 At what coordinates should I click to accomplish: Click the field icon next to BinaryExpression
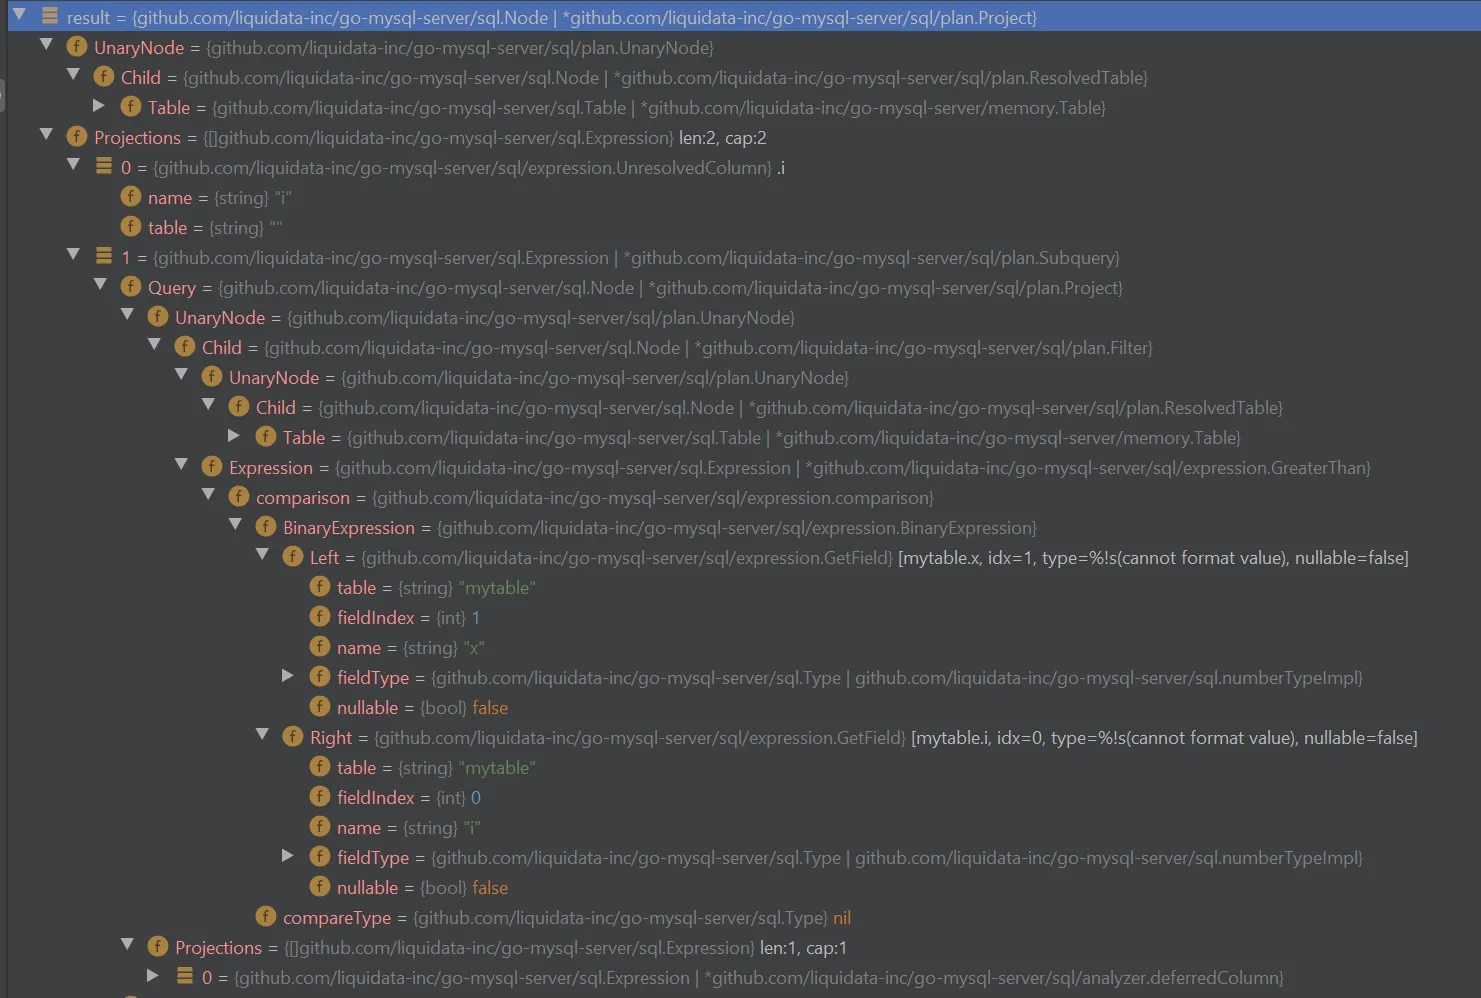(x=266, y=527)
